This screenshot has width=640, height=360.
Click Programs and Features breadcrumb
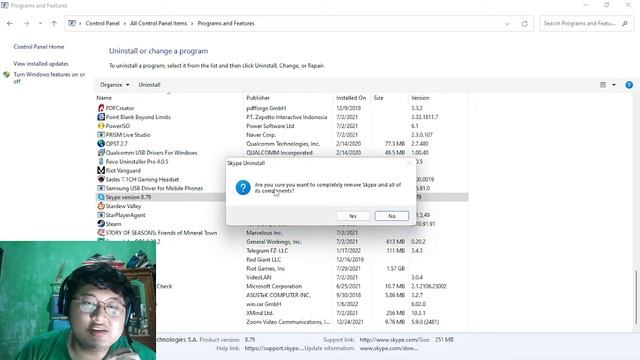coord(226,23)
